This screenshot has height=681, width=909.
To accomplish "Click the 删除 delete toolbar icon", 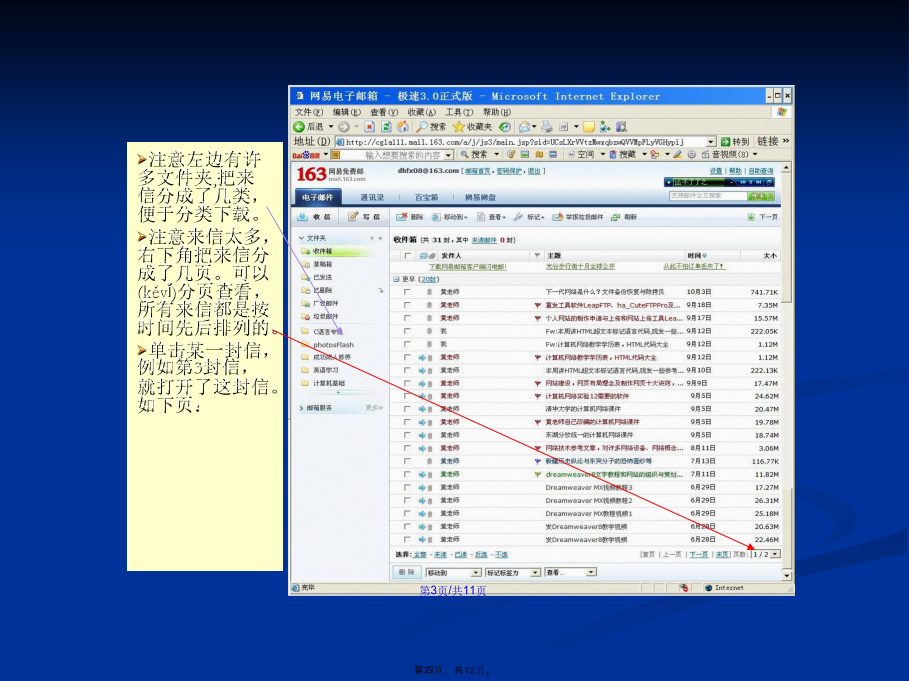I will (401, 217).
